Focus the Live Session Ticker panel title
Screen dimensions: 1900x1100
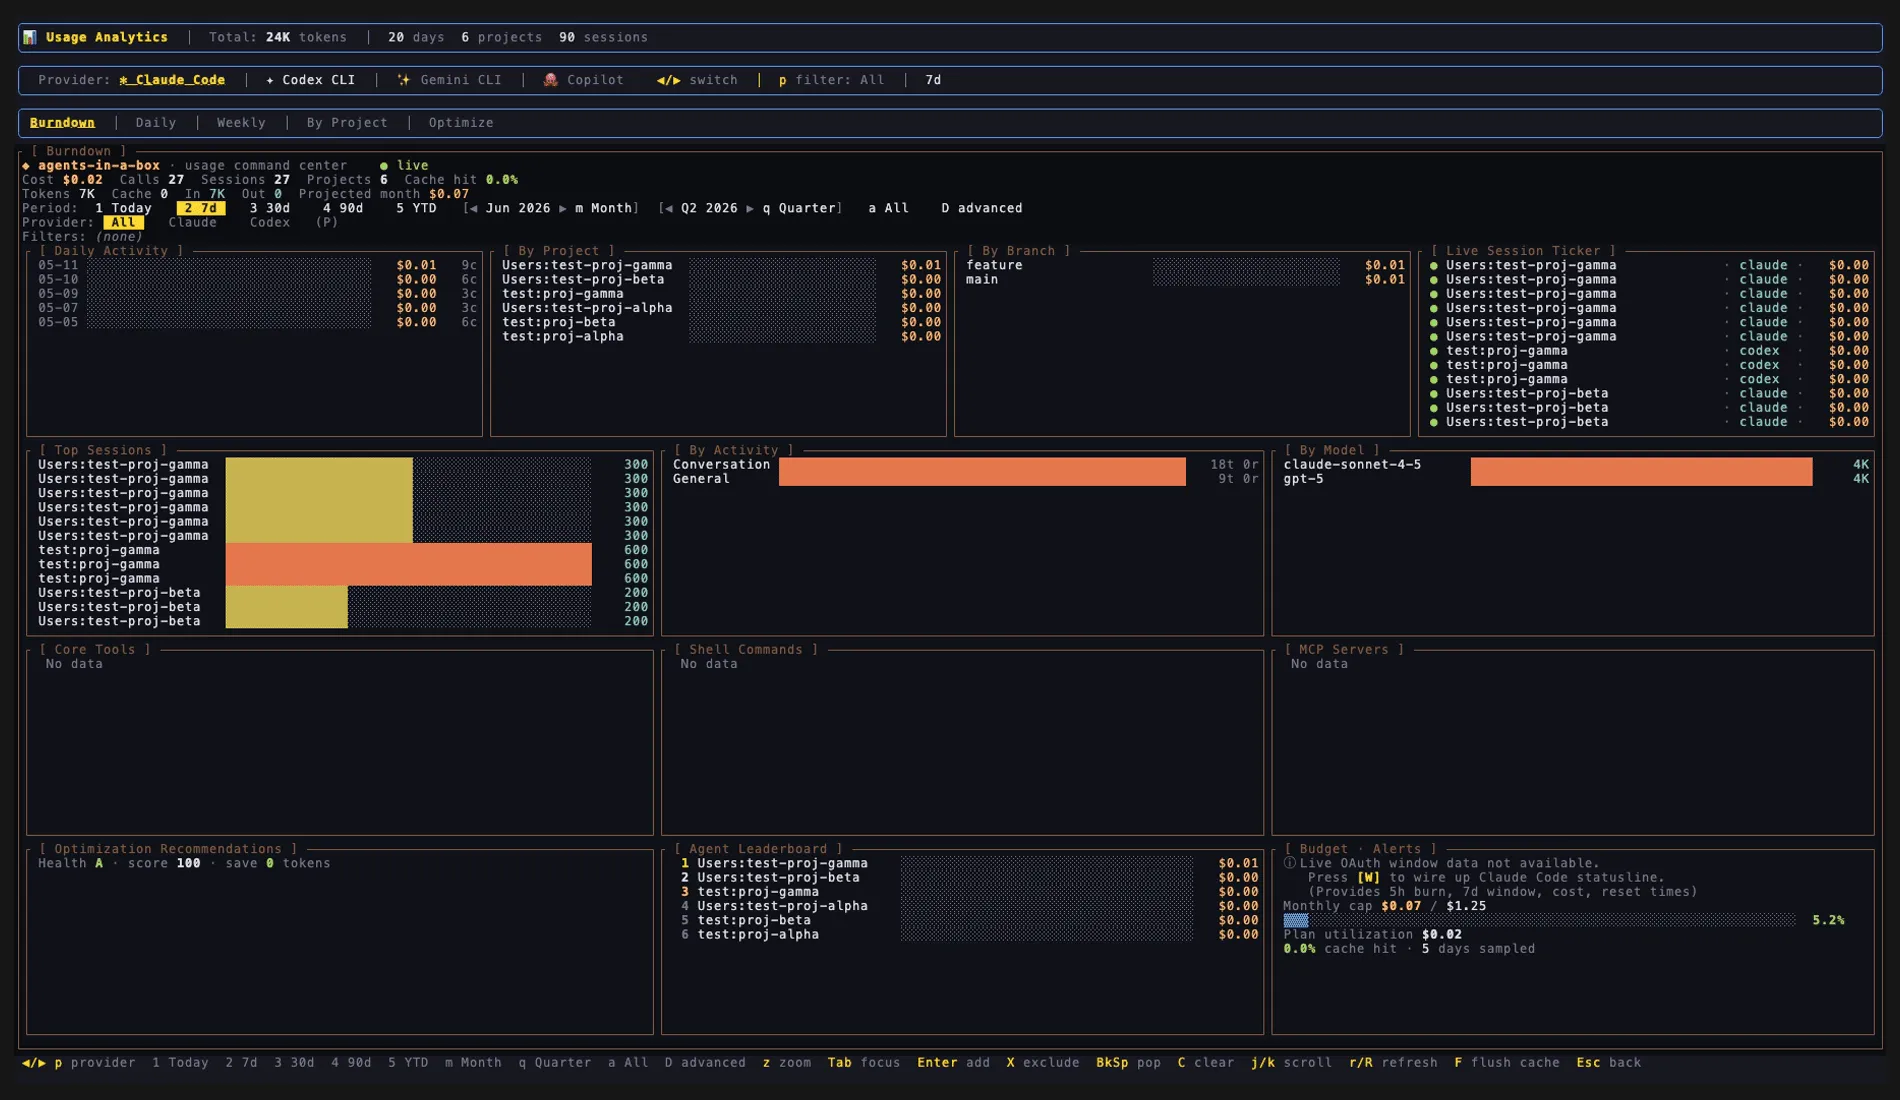[1523, 251]
